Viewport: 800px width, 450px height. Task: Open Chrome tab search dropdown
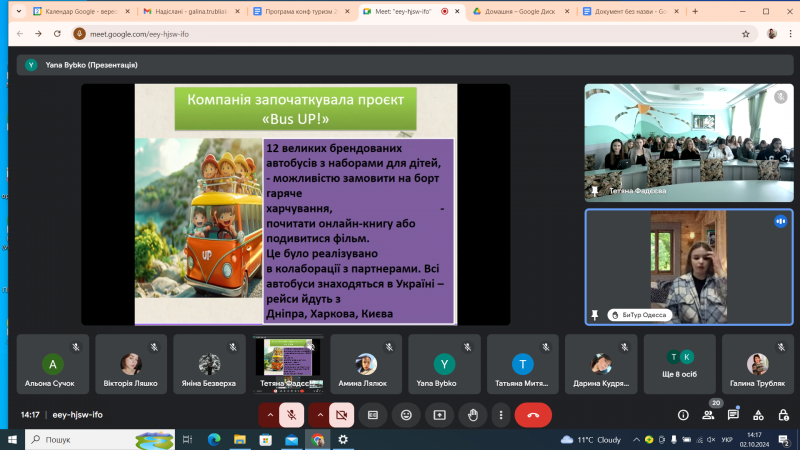(x=19, y=11)
